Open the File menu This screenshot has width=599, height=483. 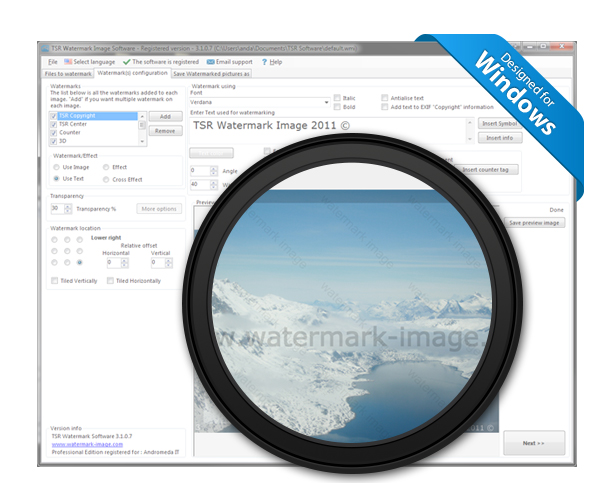(53, 62)
